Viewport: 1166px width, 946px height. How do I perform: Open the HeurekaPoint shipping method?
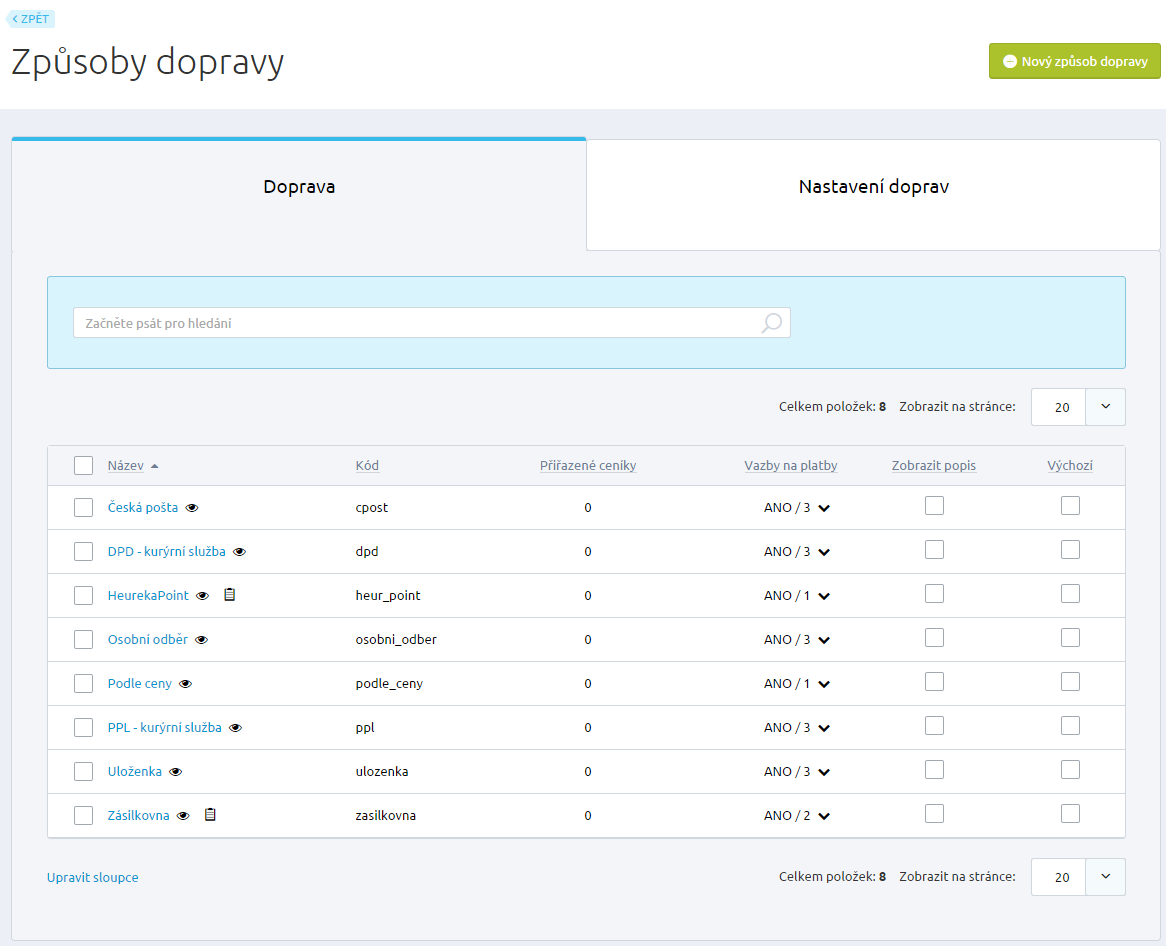148,595
